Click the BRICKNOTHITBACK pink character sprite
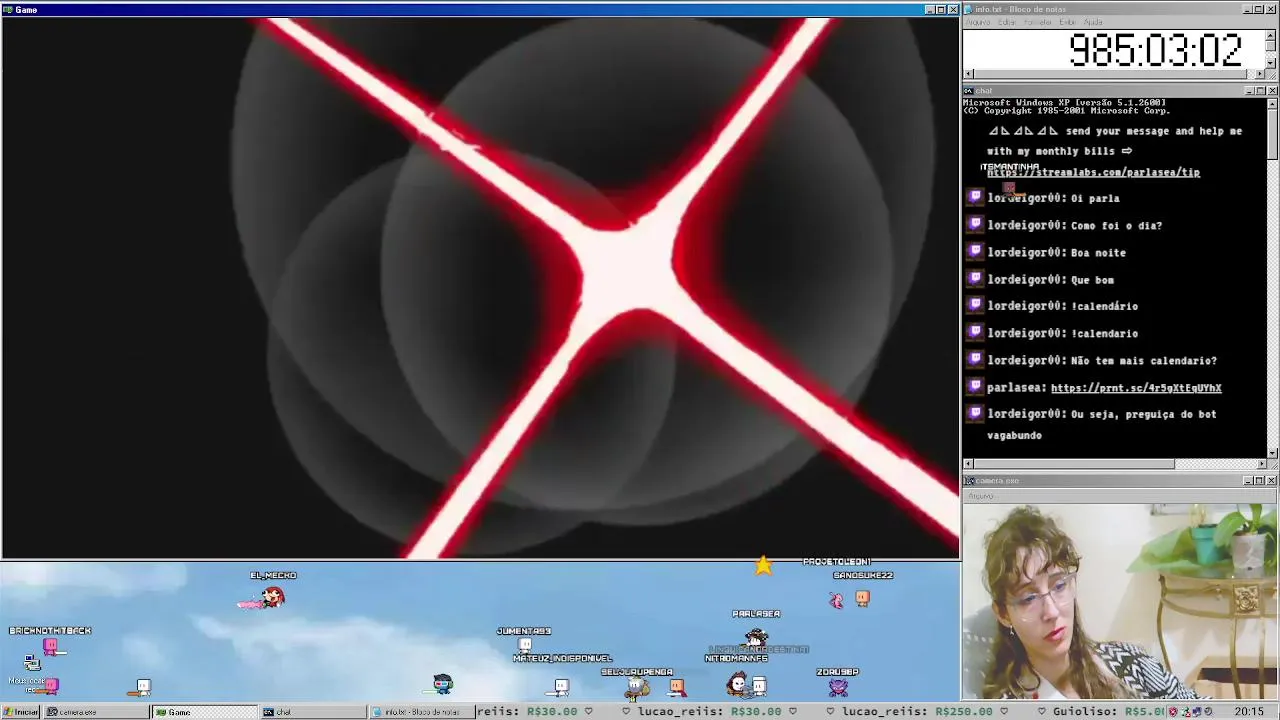 (x=50, y=647)
